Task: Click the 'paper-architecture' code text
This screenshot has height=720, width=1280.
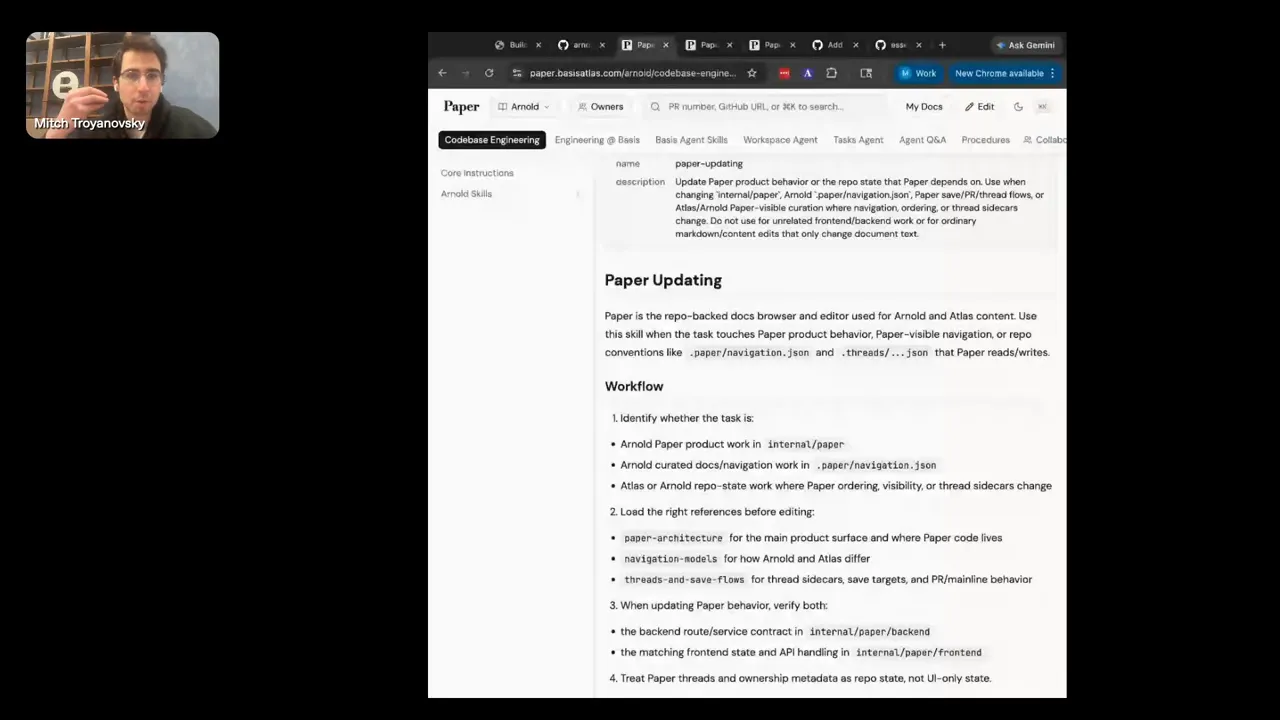Action: 673,538
